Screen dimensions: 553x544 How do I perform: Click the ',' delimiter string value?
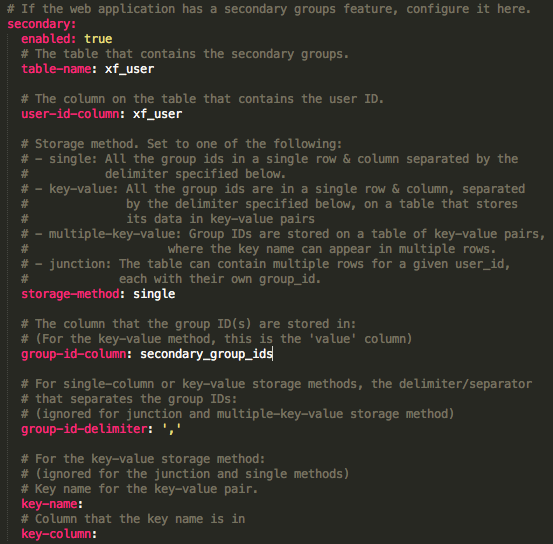pyautogui.click(x=171, y=429)
